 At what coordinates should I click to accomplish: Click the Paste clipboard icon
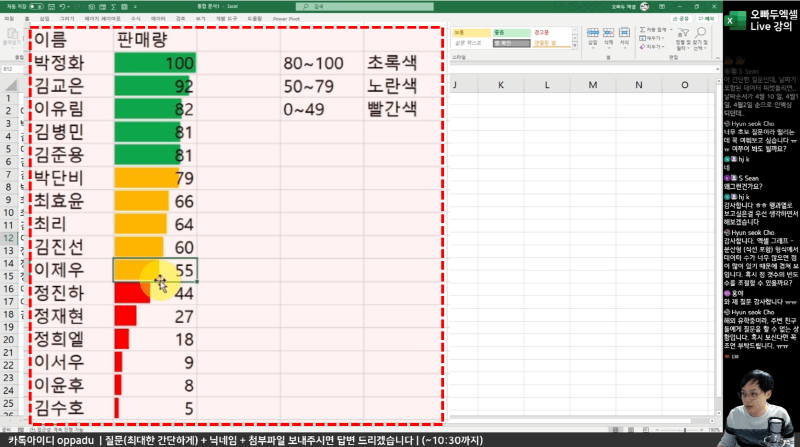click(12, 34)
